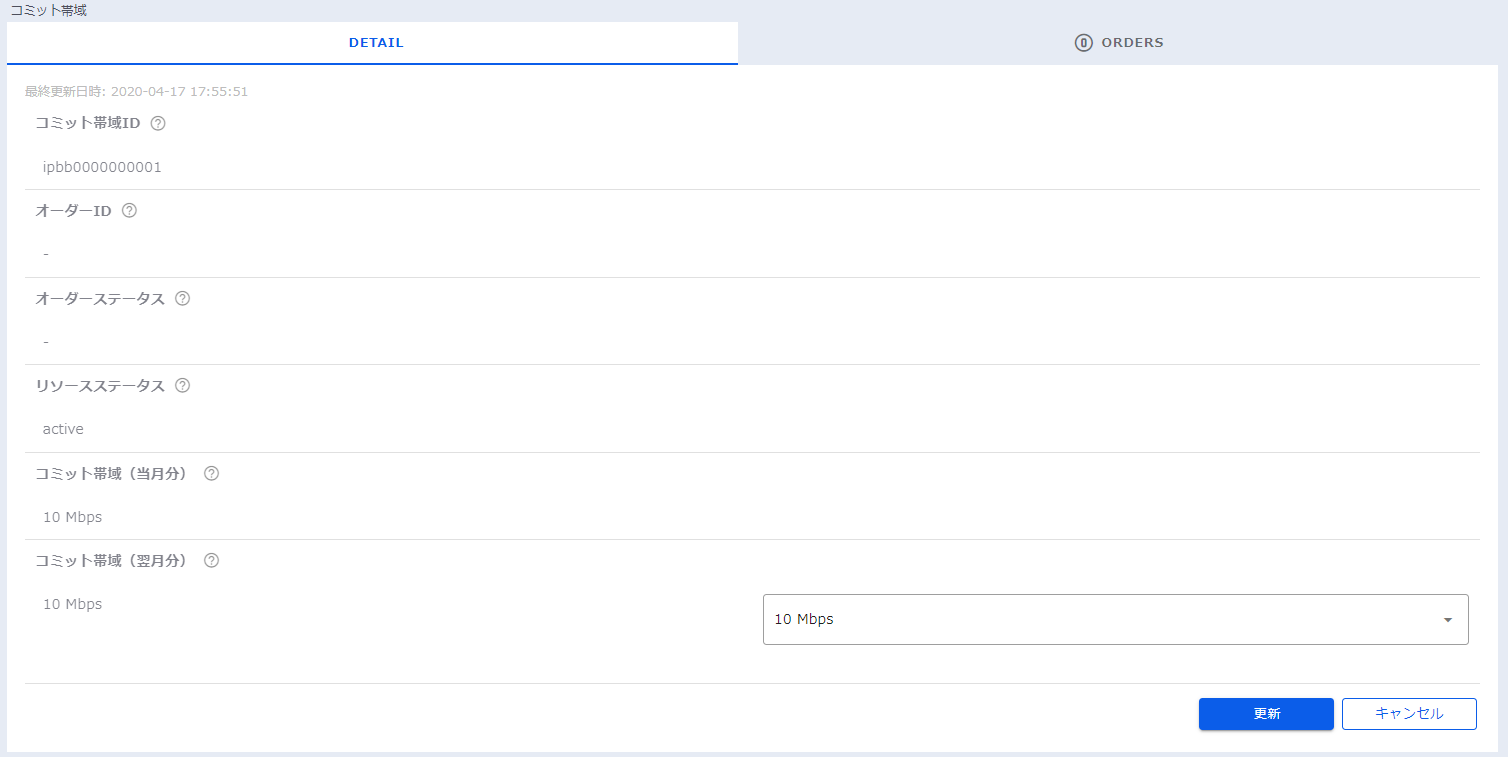
Task: Click the help icon beside コミット帯域ID
Action: click(157, 124)
